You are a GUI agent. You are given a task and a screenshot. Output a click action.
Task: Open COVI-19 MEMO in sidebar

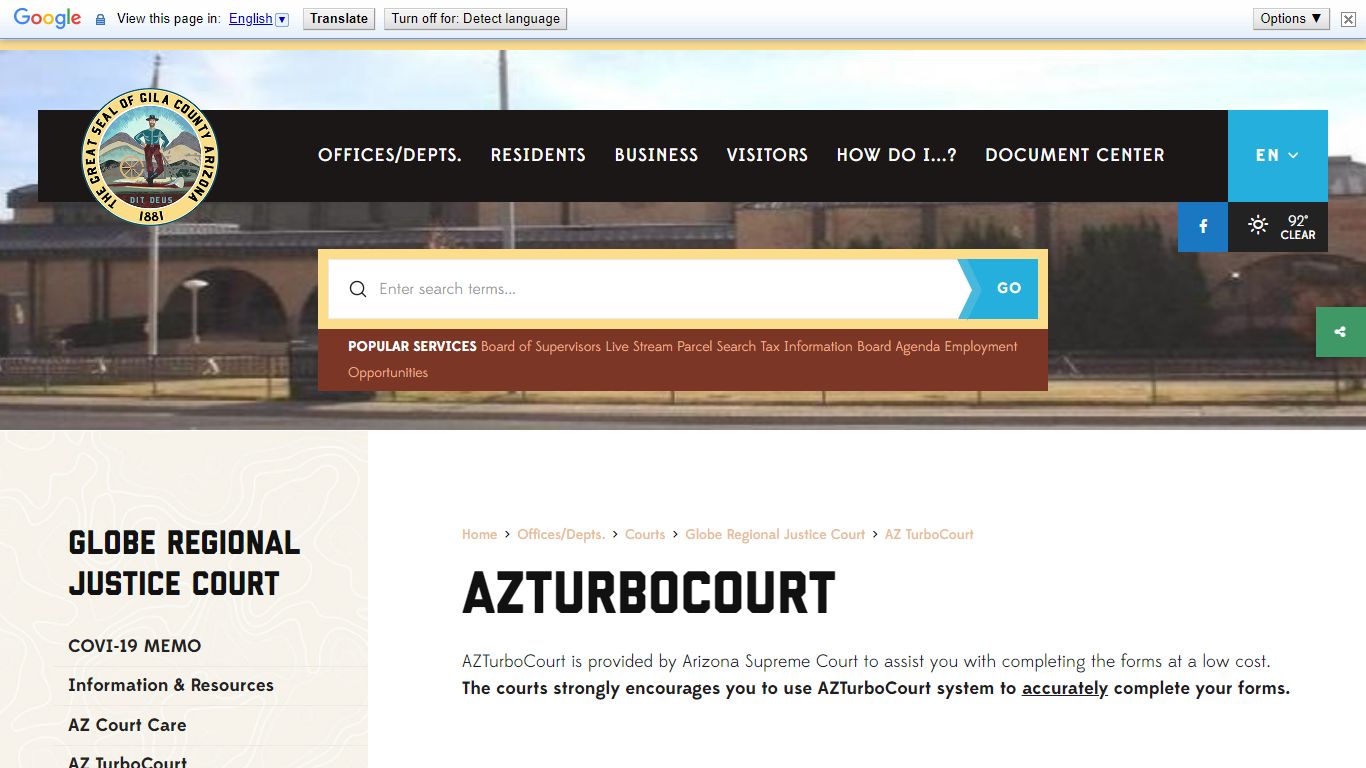tap(135, 646)
